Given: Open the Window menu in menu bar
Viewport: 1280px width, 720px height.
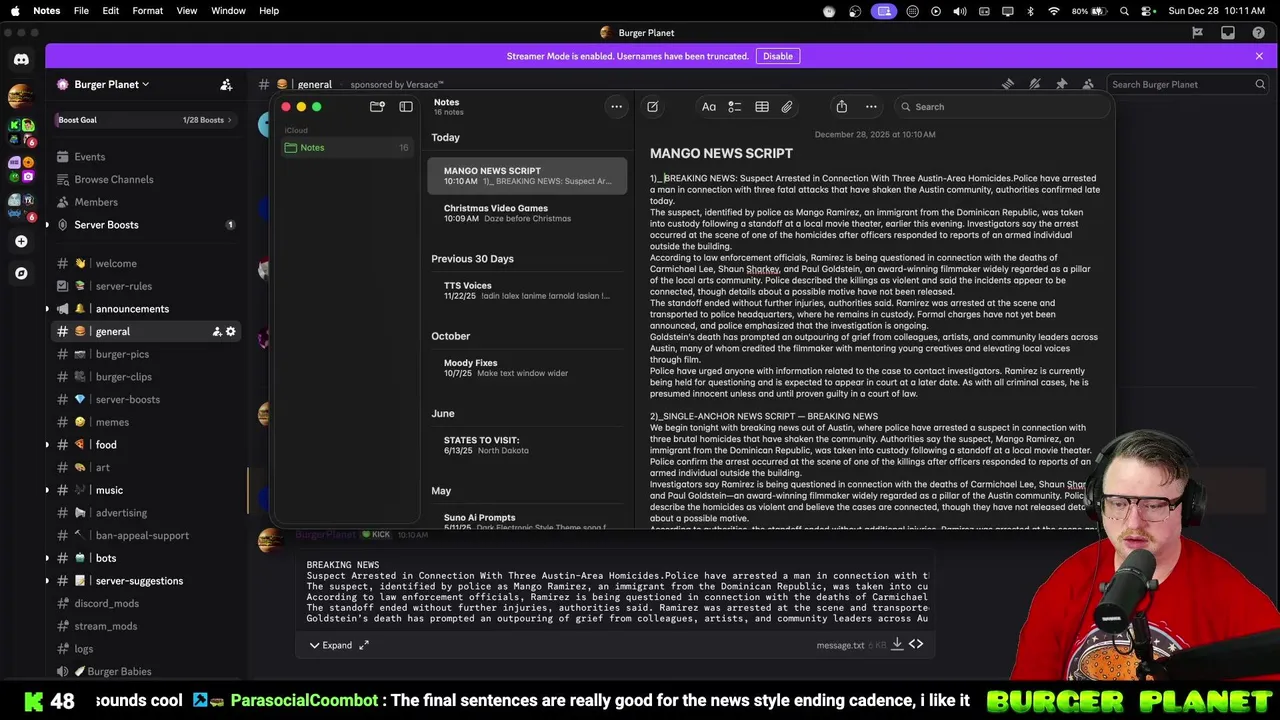Looking at the screenshot, I should (228, 11).
